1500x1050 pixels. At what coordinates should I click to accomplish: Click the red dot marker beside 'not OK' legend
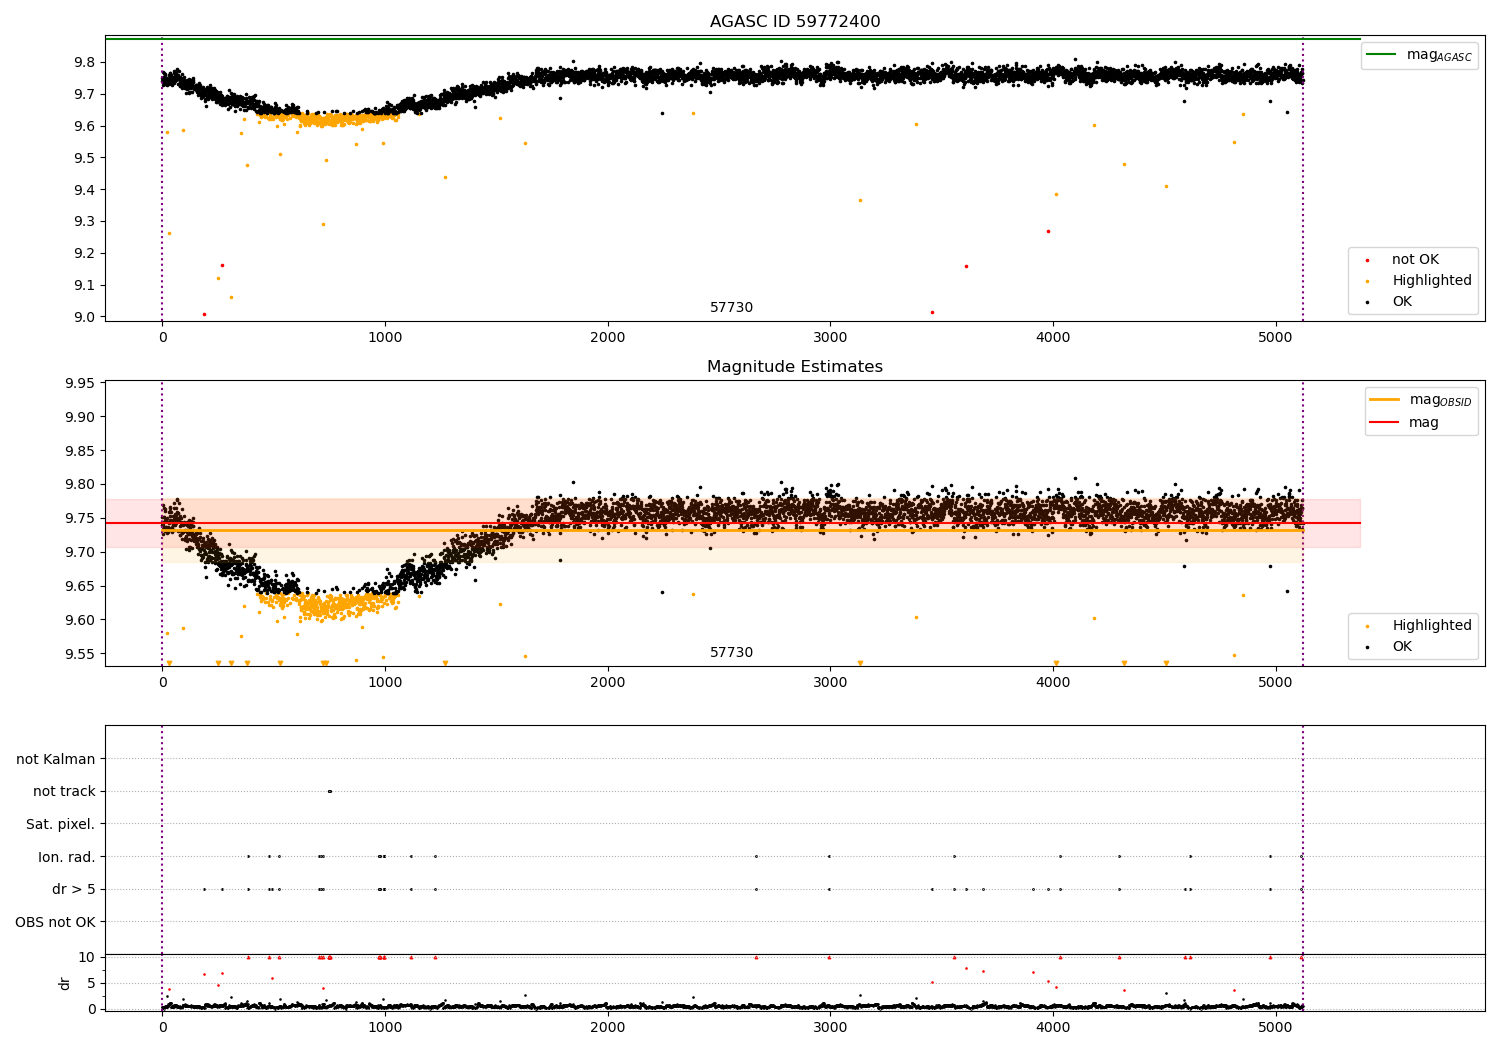pyautogui.click(x=1368, y=260)
